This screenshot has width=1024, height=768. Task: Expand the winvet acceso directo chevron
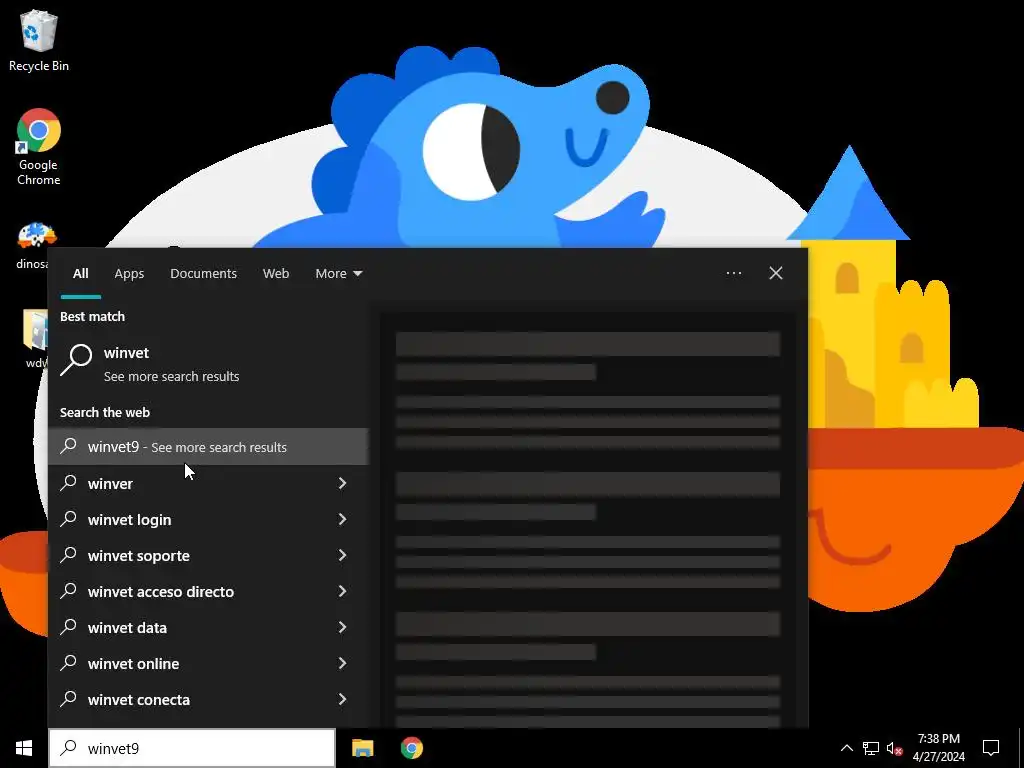342,590
